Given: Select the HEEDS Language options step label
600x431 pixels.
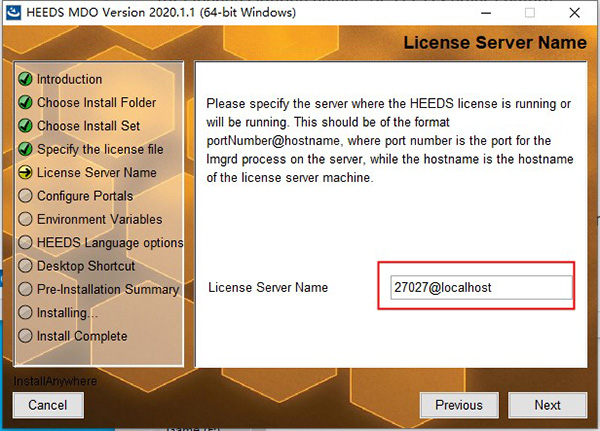Looking at the screenshot, I should coord(110,243).
